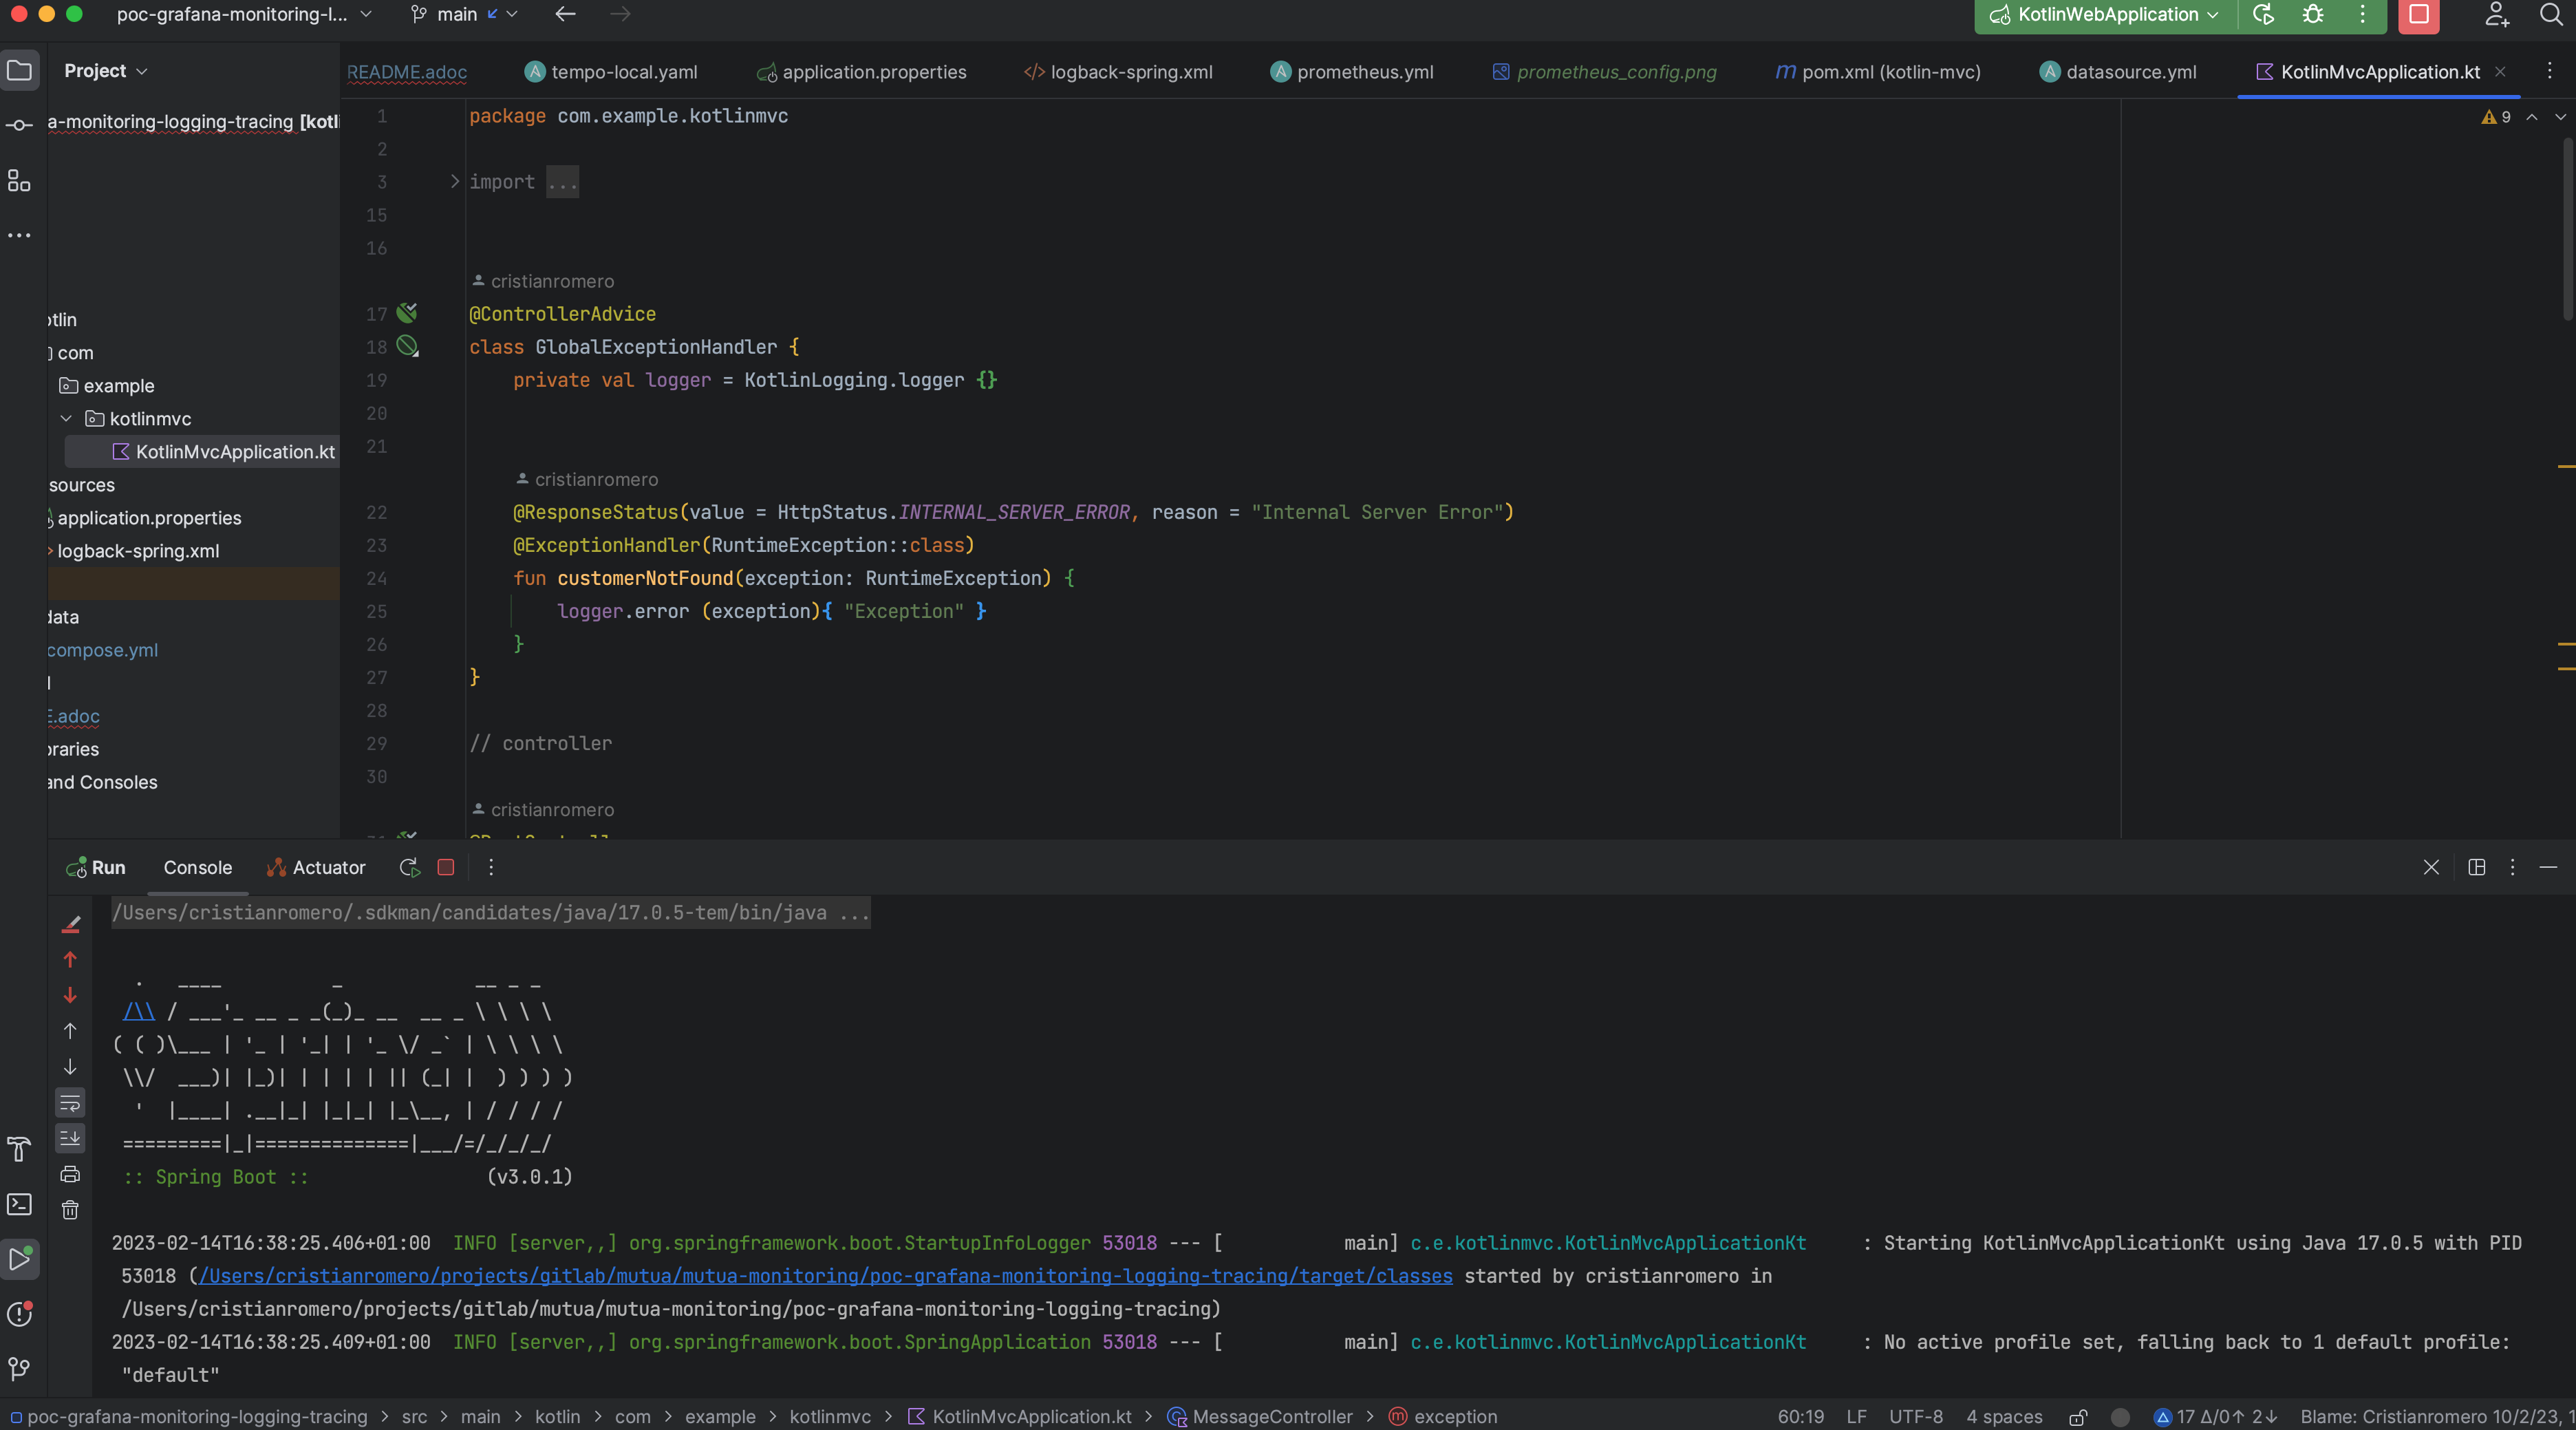Click the print console output icon

point(70,1174)
